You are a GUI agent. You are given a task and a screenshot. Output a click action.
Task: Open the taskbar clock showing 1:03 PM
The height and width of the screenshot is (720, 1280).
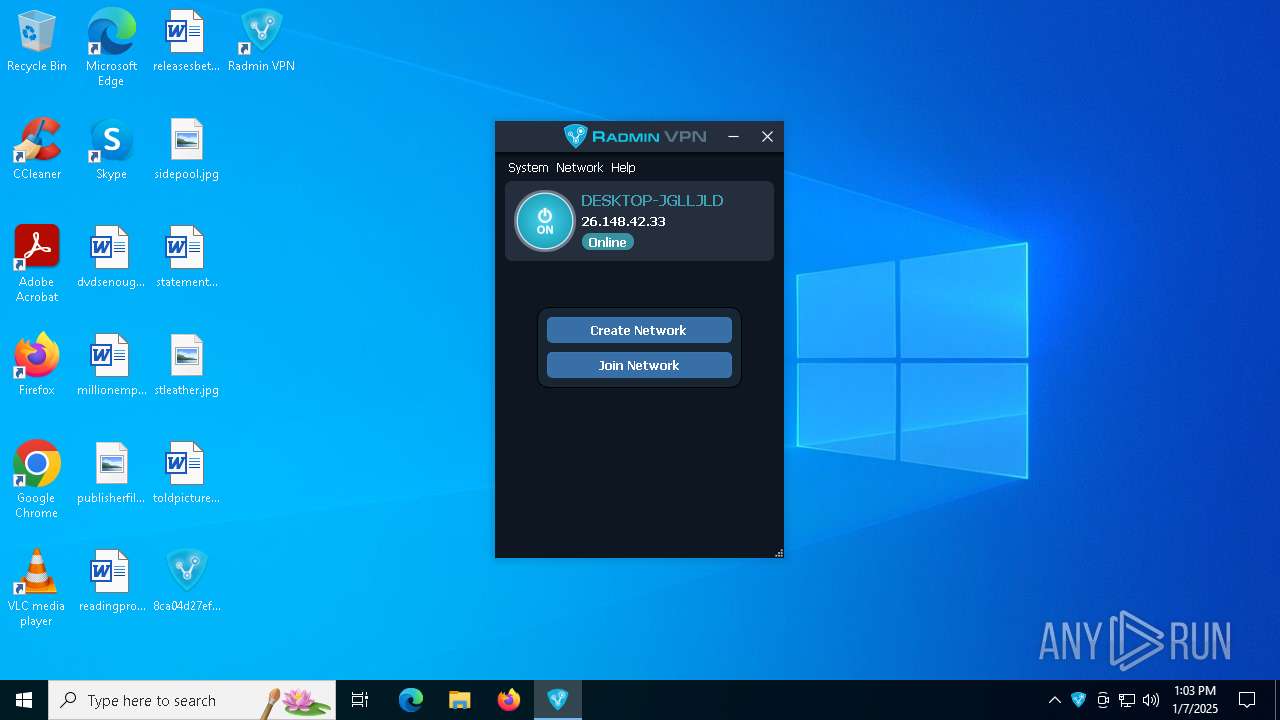pyautogui.click(x=1195, y=700)
